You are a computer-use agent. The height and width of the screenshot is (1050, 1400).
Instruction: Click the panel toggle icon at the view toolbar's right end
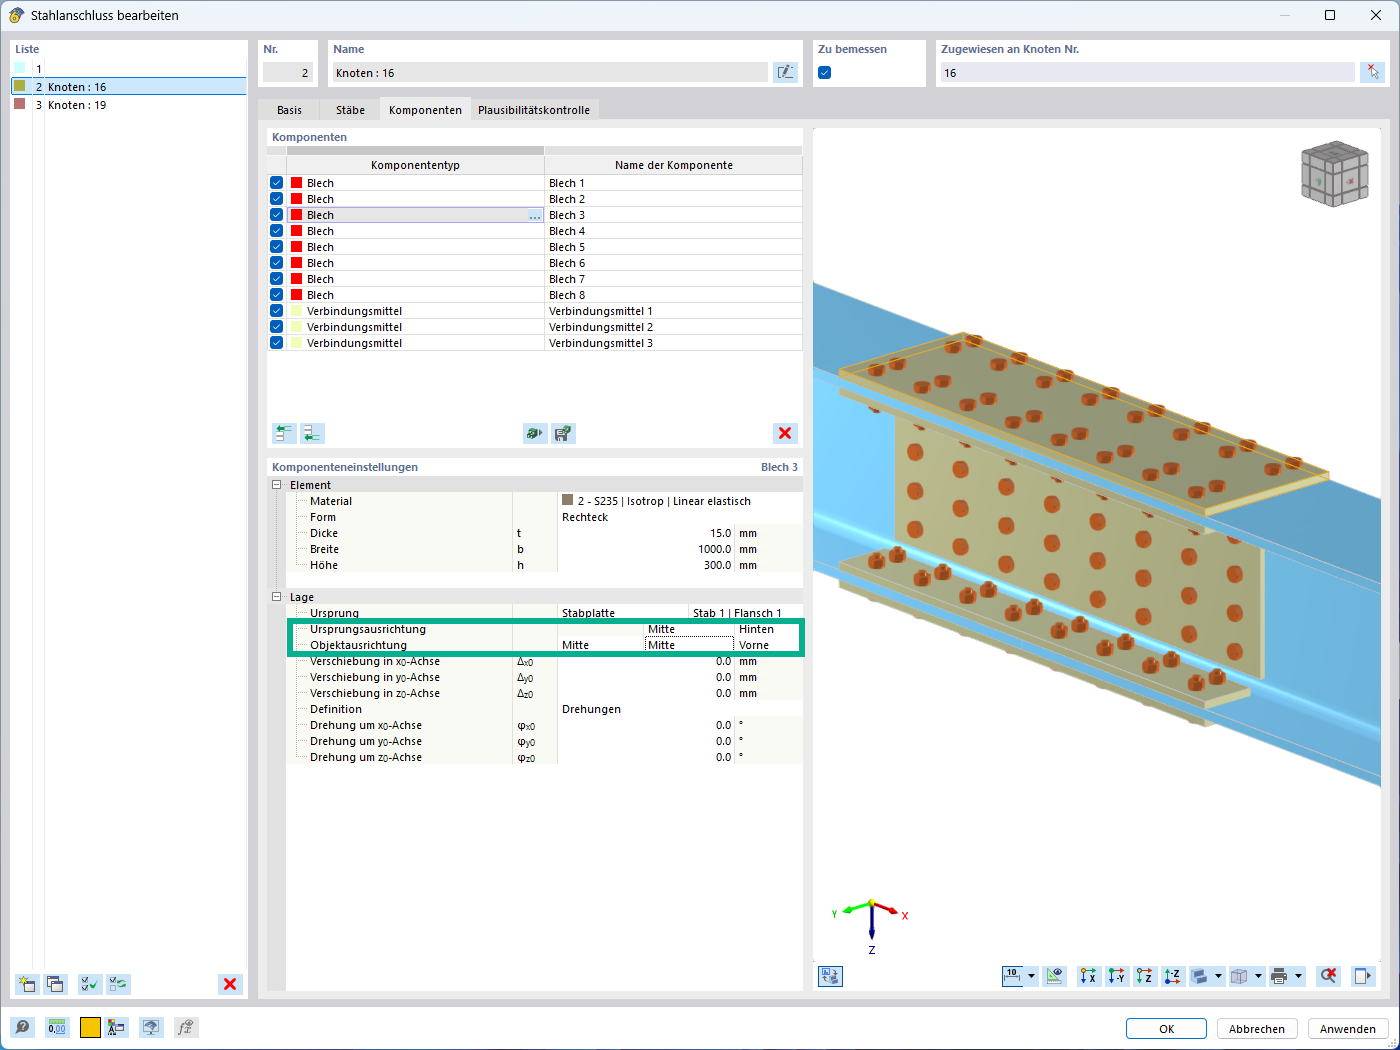click(x=1363, y=976)
